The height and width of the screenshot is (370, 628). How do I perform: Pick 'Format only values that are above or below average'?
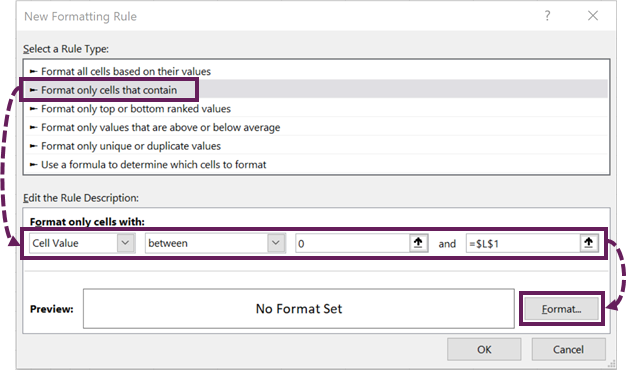[x=316, y=127]
